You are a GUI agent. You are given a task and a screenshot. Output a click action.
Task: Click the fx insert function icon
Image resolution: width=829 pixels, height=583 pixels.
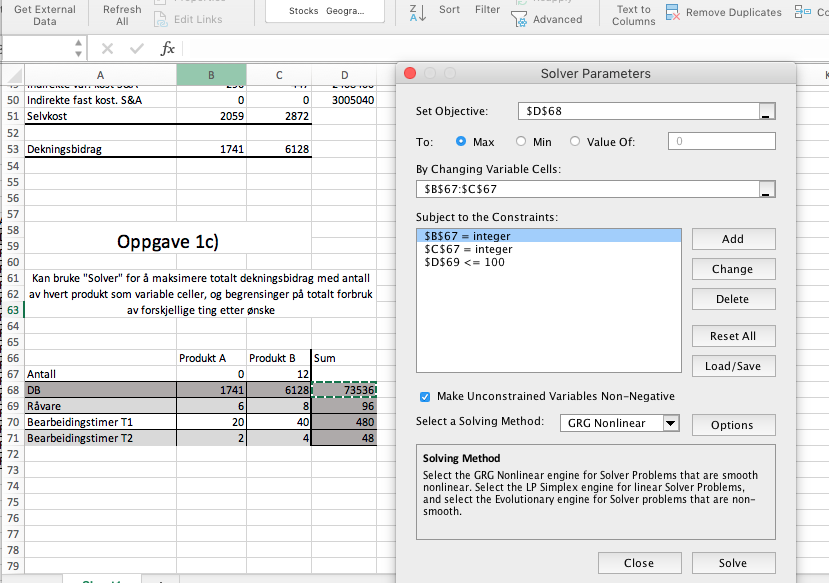(x=168, y=49)
